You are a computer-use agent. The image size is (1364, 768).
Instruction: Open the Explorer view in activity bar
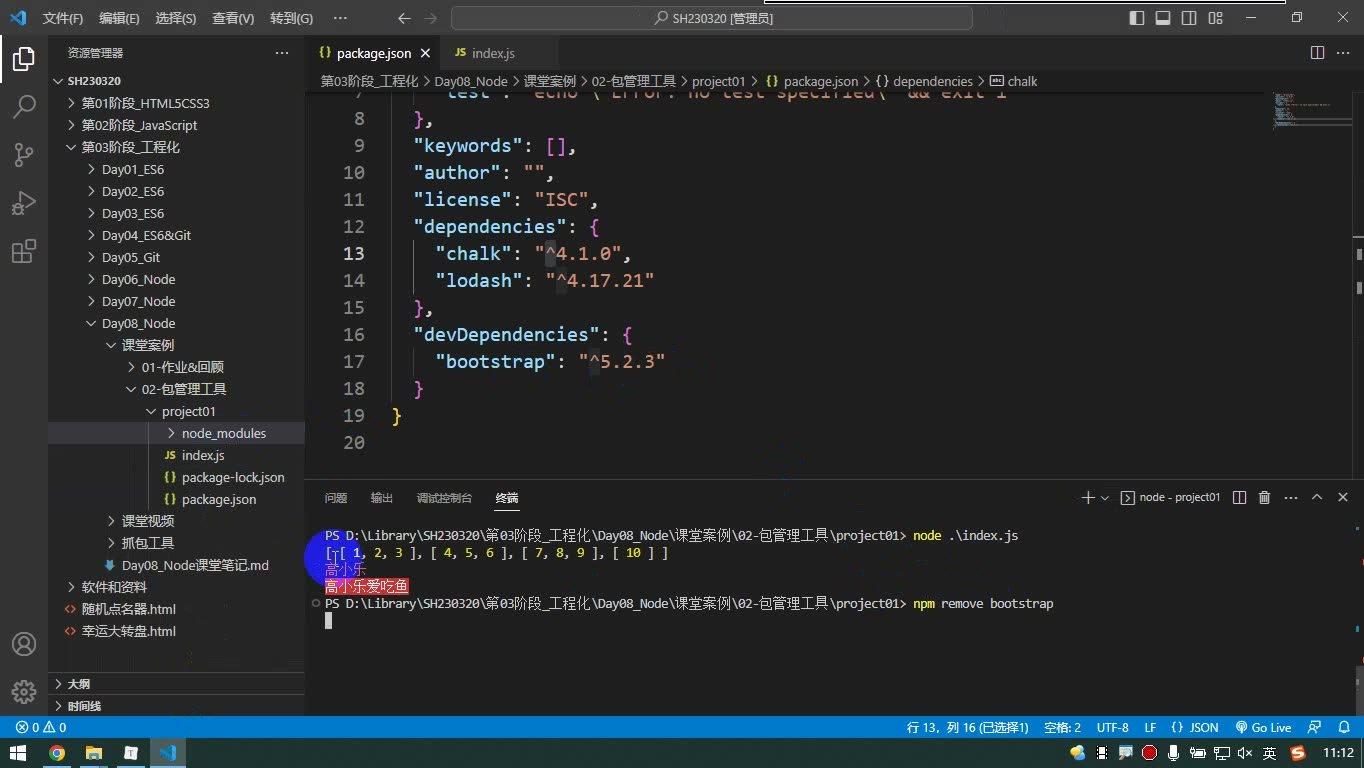pos(24,59)
